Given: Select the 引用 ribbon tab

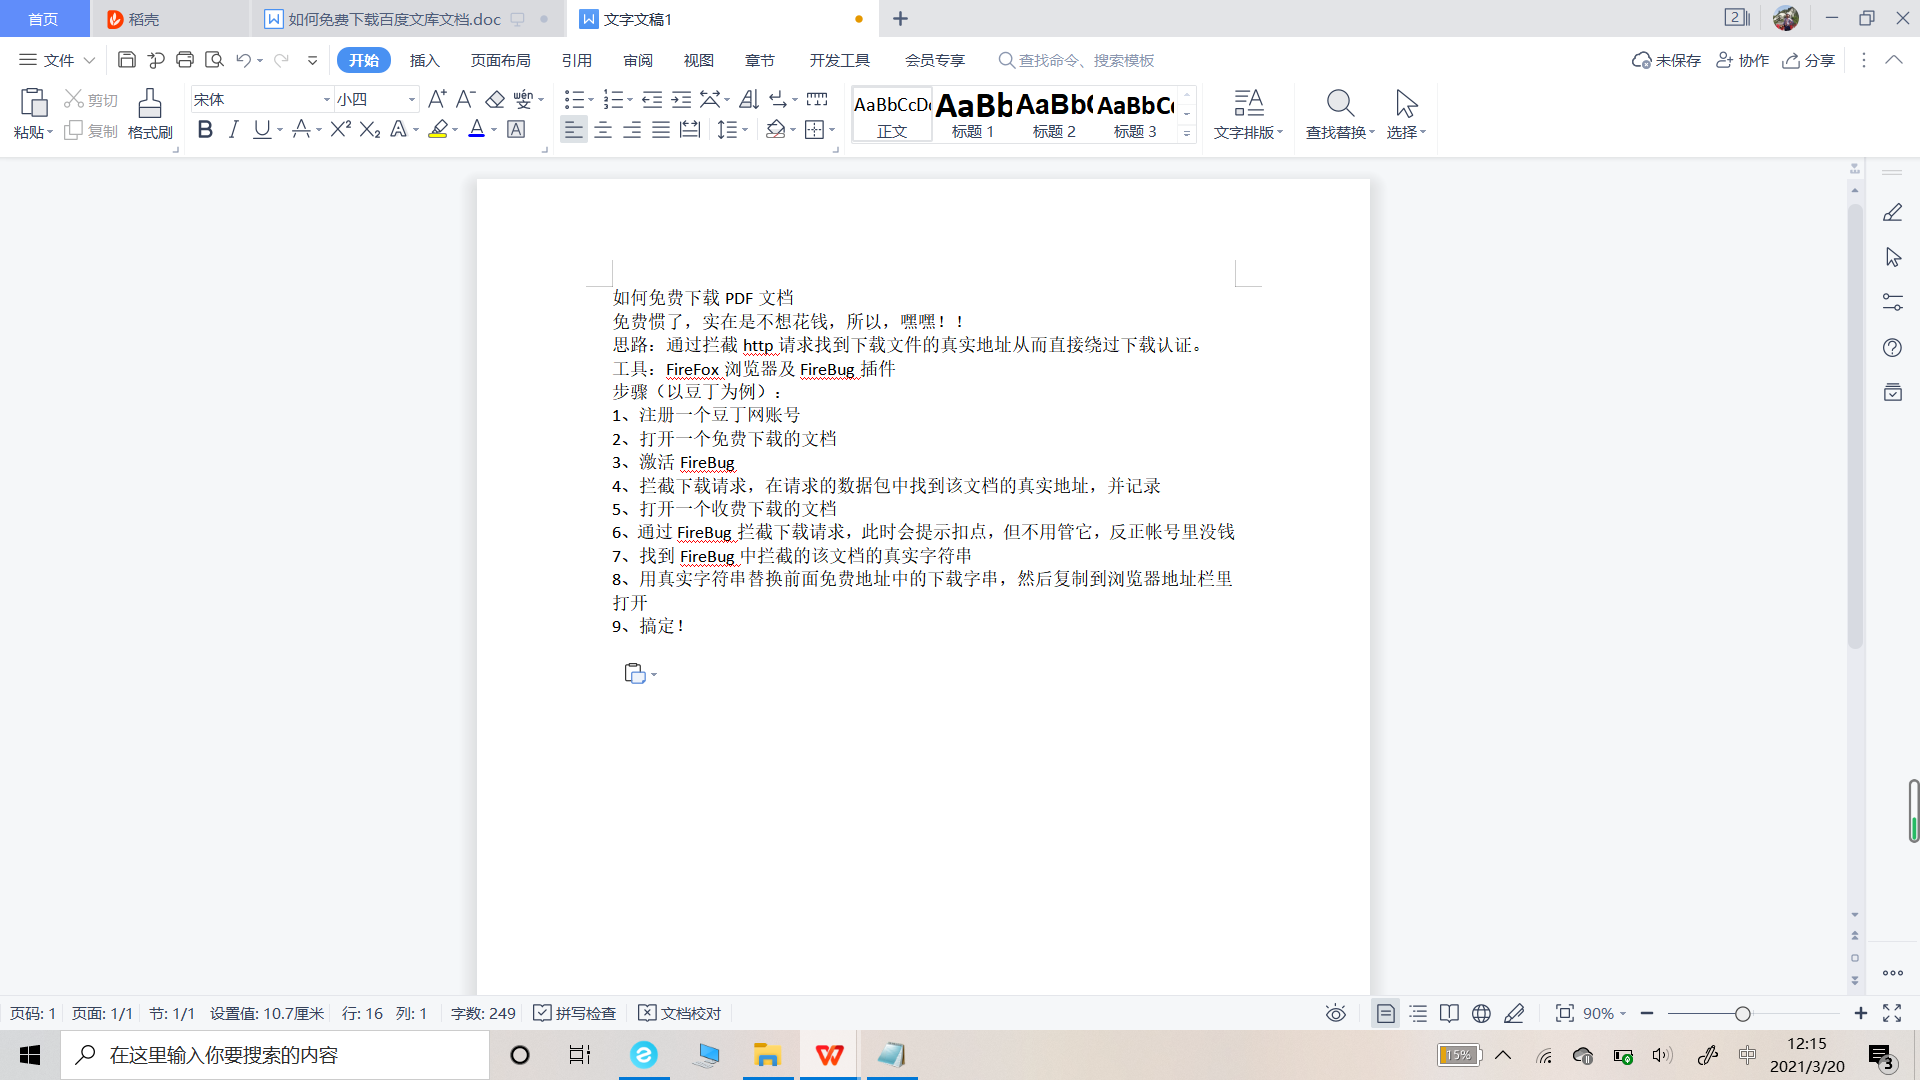Looking at the screenshot, I should pyautogui.click(x=578, y=61).
